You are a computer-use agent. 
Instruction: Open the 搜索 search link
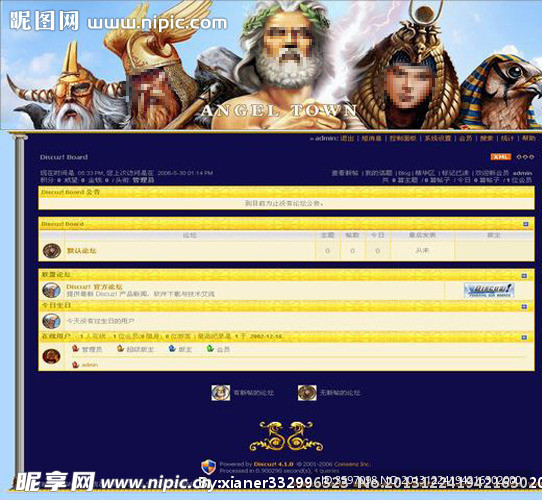pos(486,138)
